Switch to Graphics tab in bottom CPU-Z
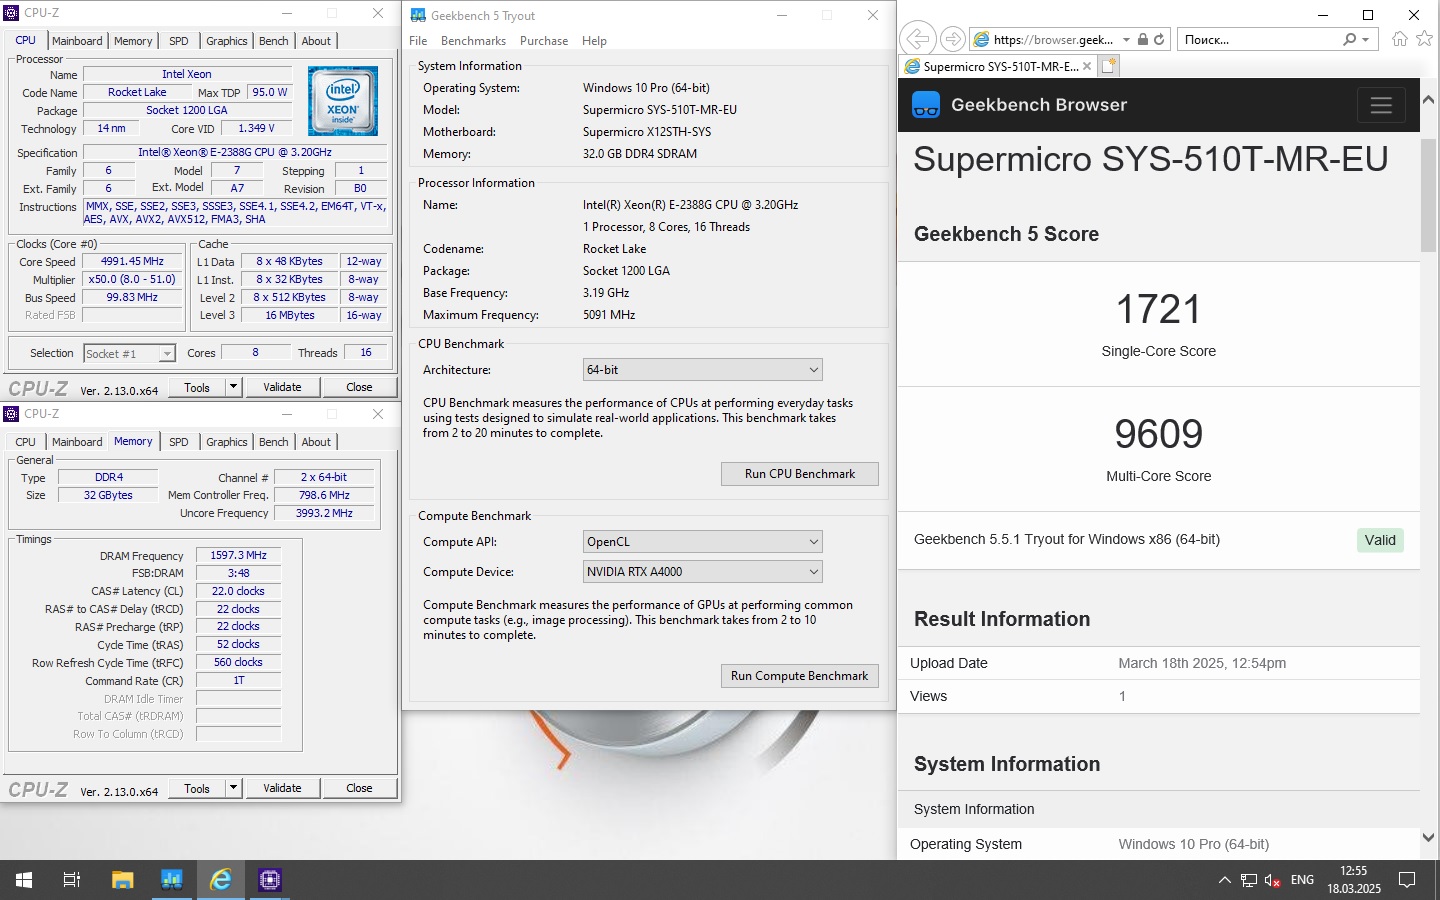 (x=227, y=442)
